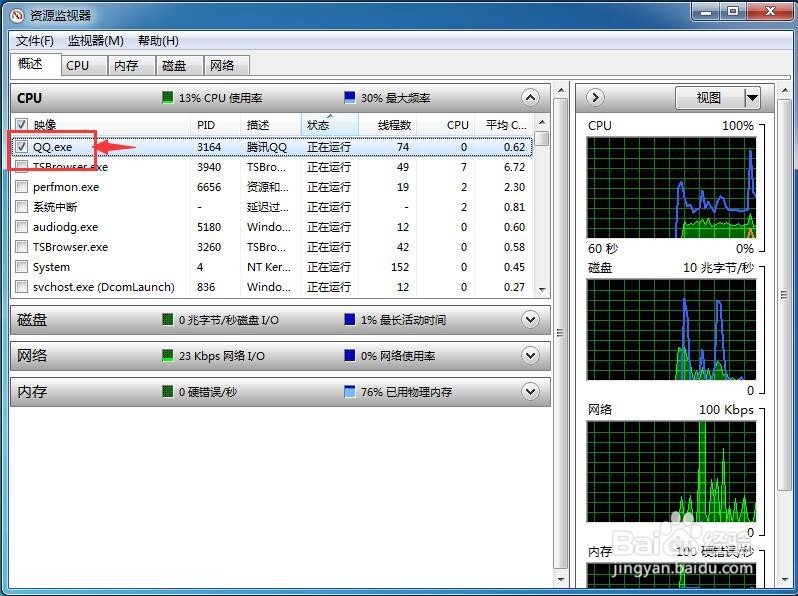
Task: Click the green CPU usage indicator square
Action: [x=167, y=98]
